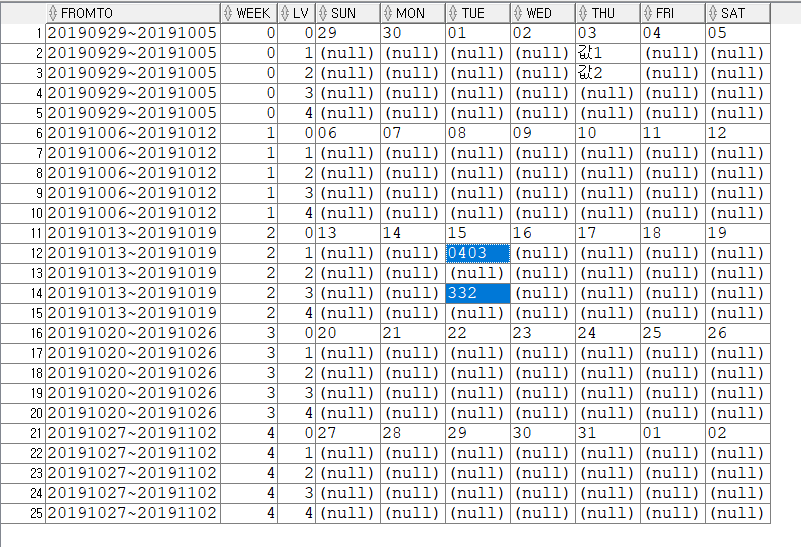Click FROMTO cell '20191020~20191026' in row 16

[133, 334]
